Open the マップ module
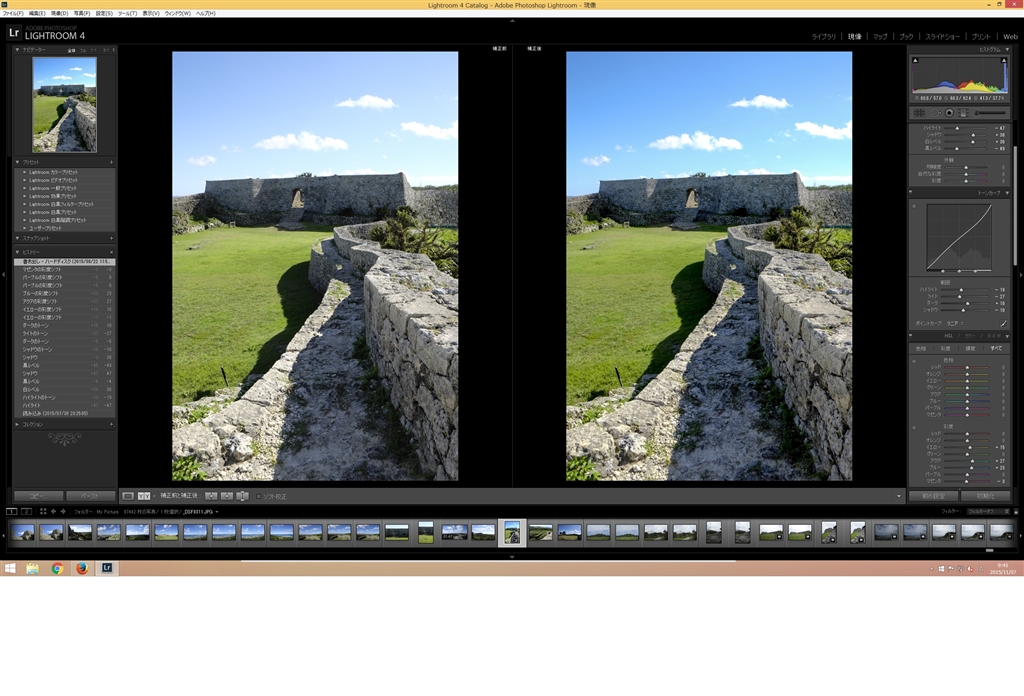This screenshot has height=696, width=1024. (x=880, y=37)
